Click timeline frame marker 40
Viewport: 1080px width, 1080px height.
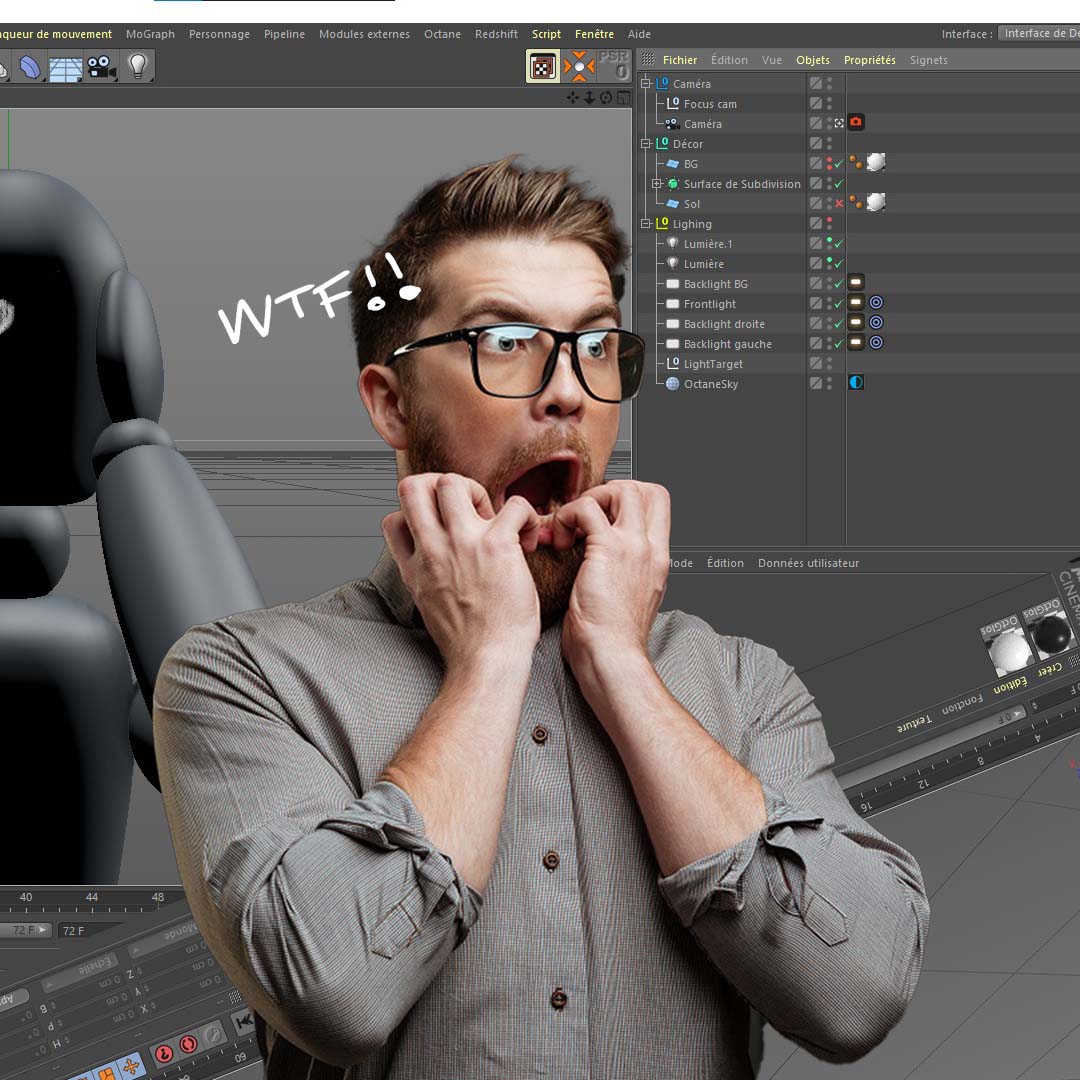(x=25, y=897)
